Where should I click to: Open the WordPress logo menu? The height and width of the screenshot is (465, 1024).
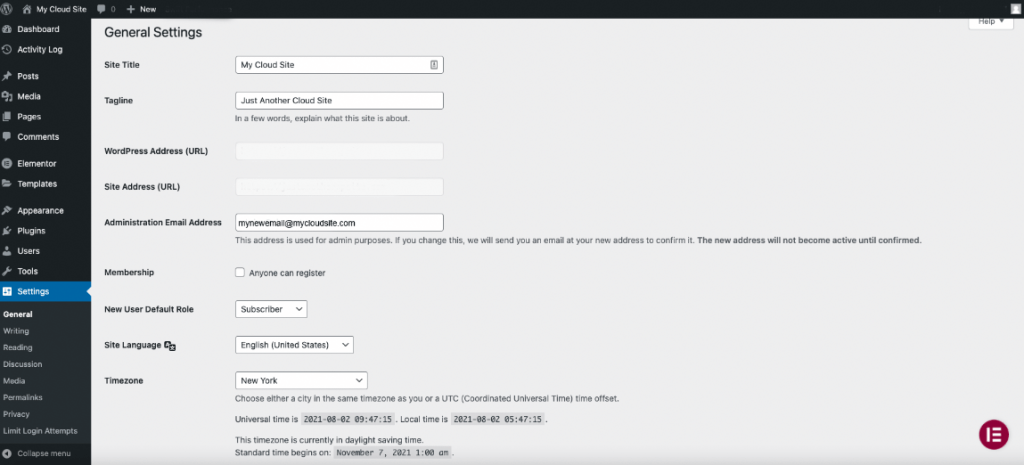(x=6, y=9)
